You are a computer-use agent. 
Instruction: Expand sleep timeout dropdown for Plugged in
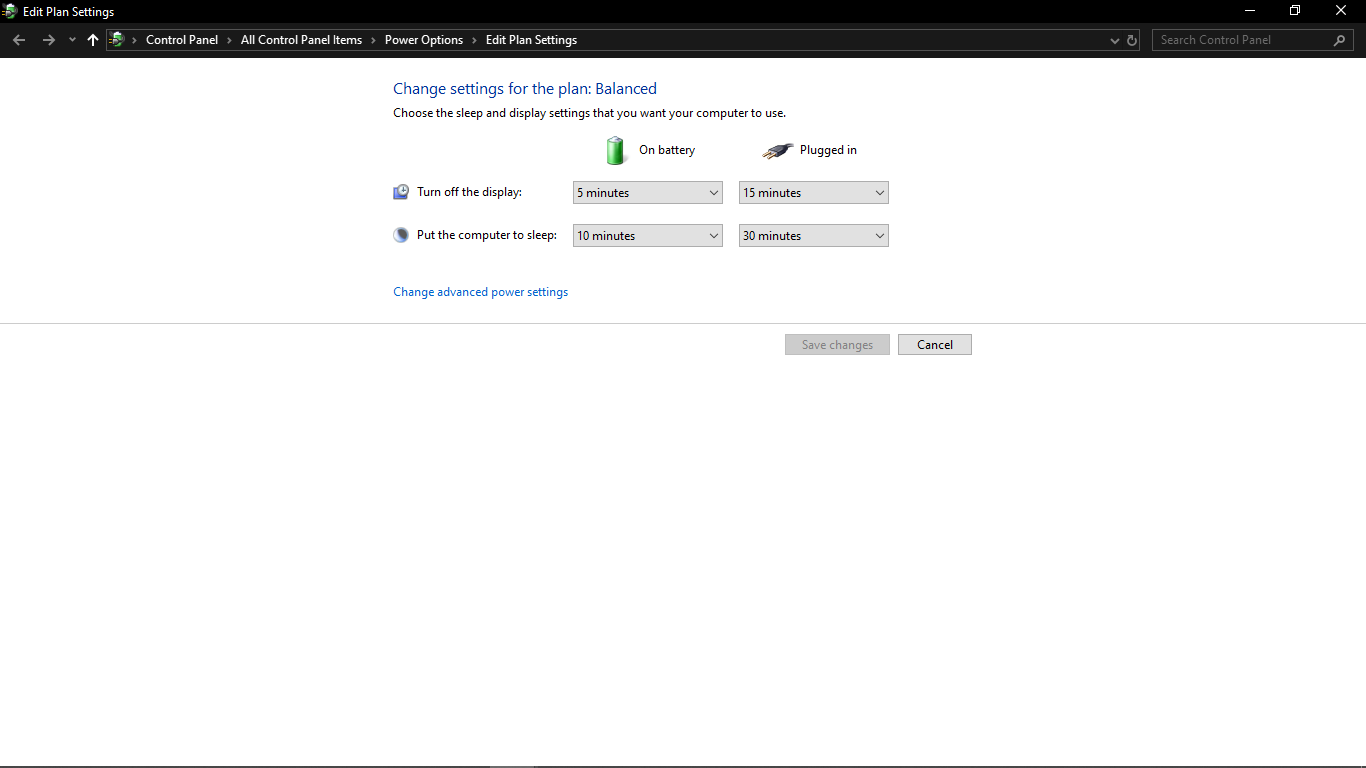(813, 236)
